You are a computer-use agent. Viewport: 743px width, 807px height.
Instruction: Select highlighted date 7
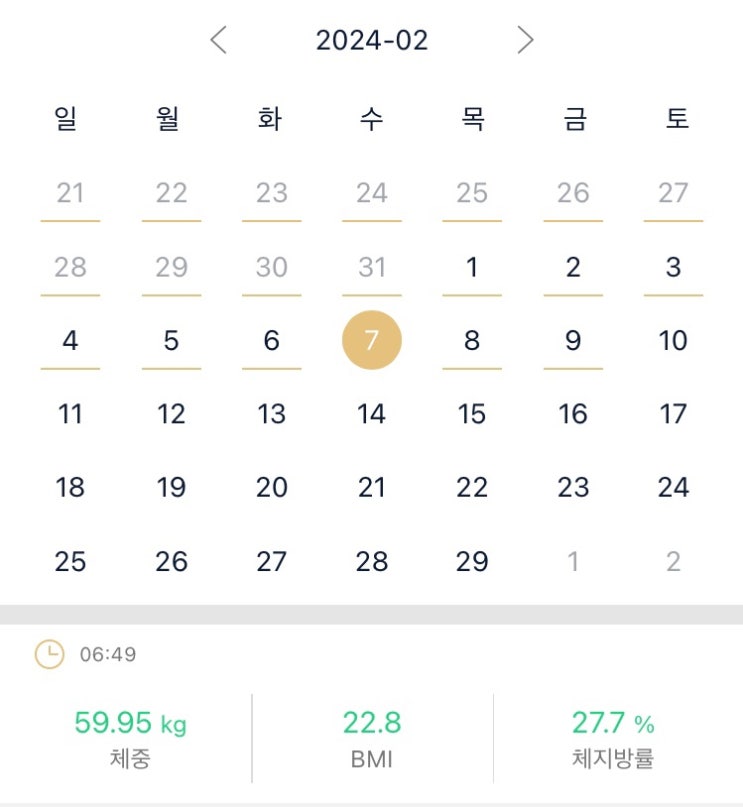tap(372, 340)
